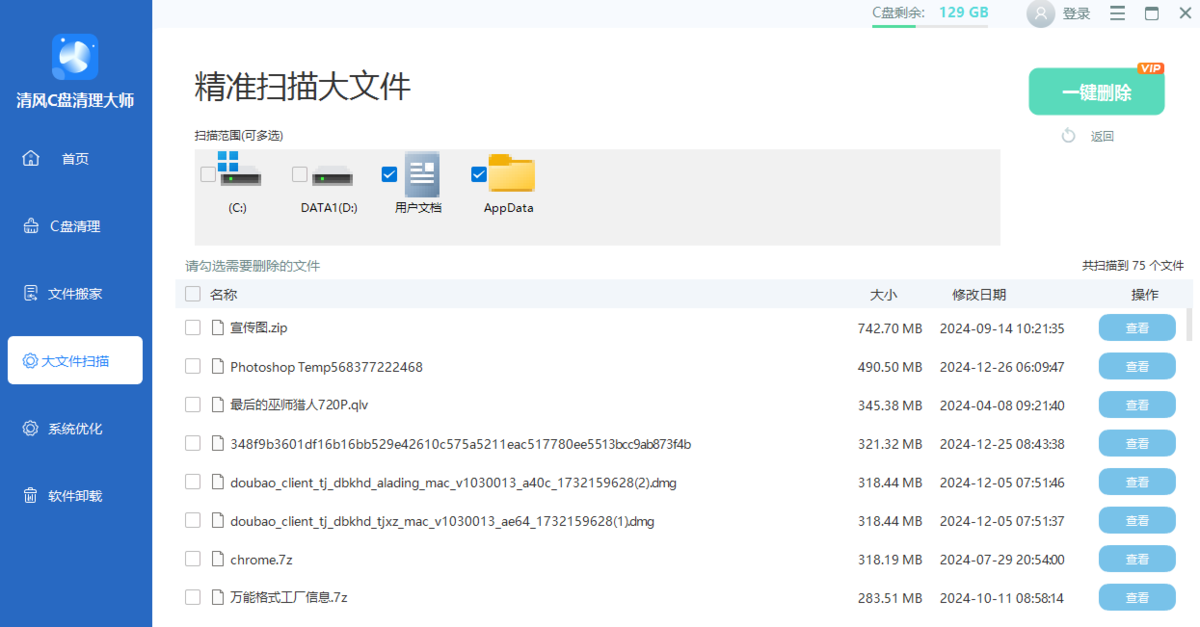Check the 宣传图.zip file for deletion
This screenshot has height=627, width=1200.
coord(192,328)
